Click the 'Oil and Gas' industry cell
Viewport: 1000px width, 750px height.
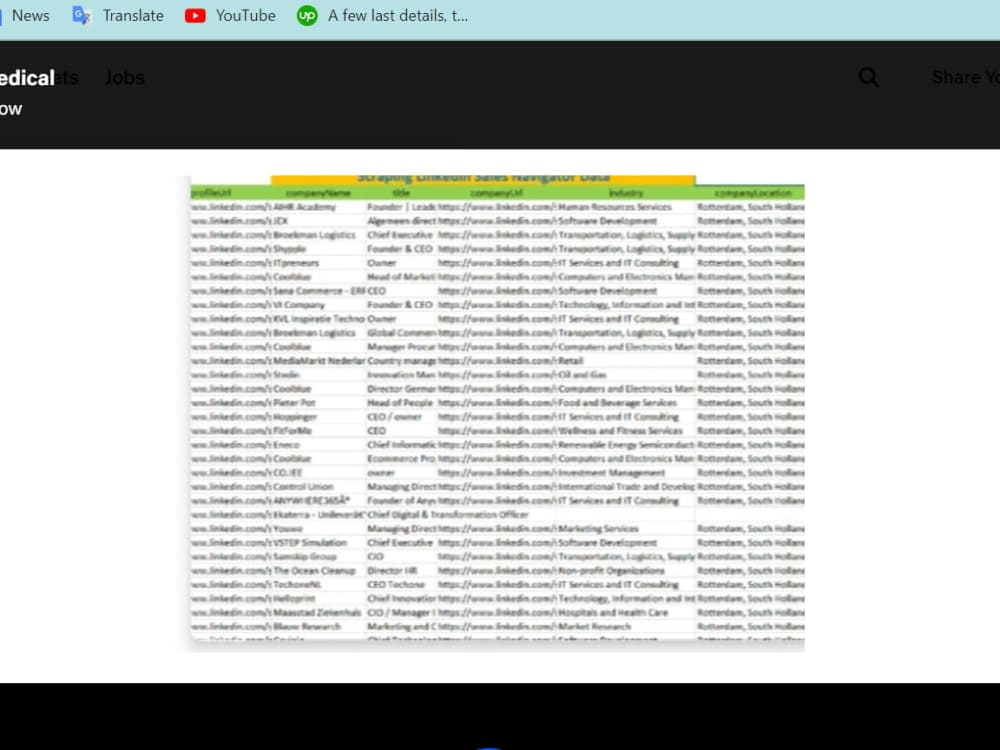582,375
